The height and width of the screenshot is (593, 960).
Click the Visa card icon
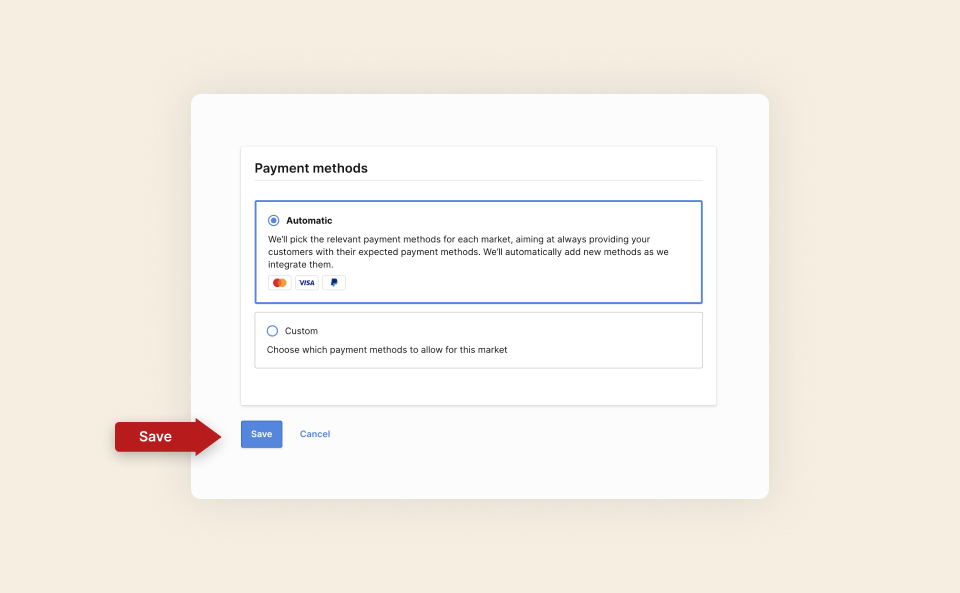(x=307, y=283)
